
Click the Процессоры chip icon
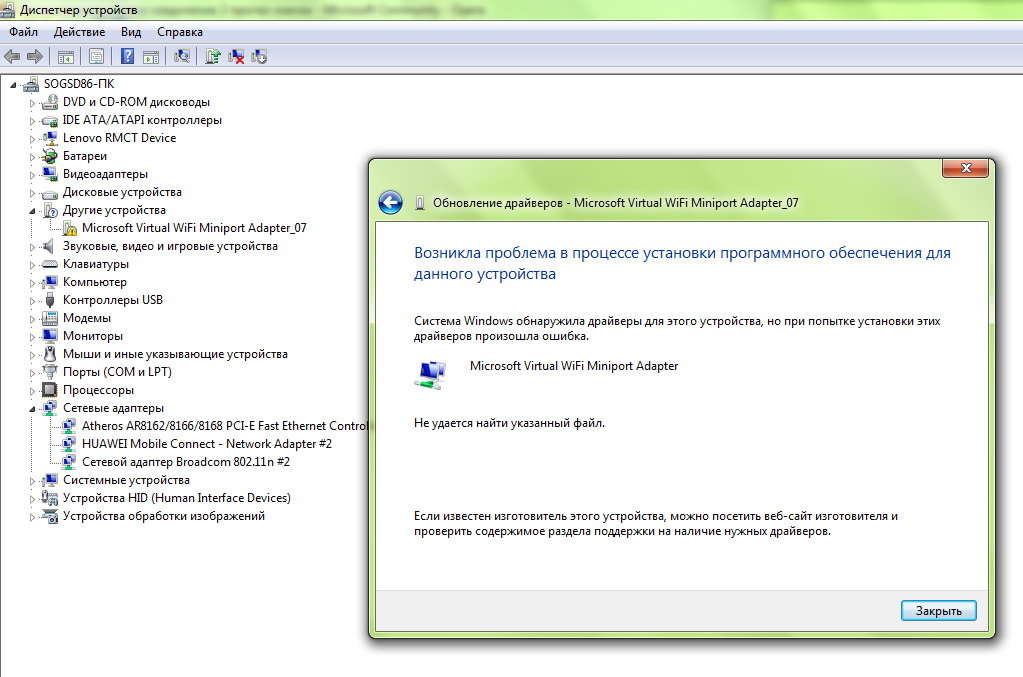50,390
